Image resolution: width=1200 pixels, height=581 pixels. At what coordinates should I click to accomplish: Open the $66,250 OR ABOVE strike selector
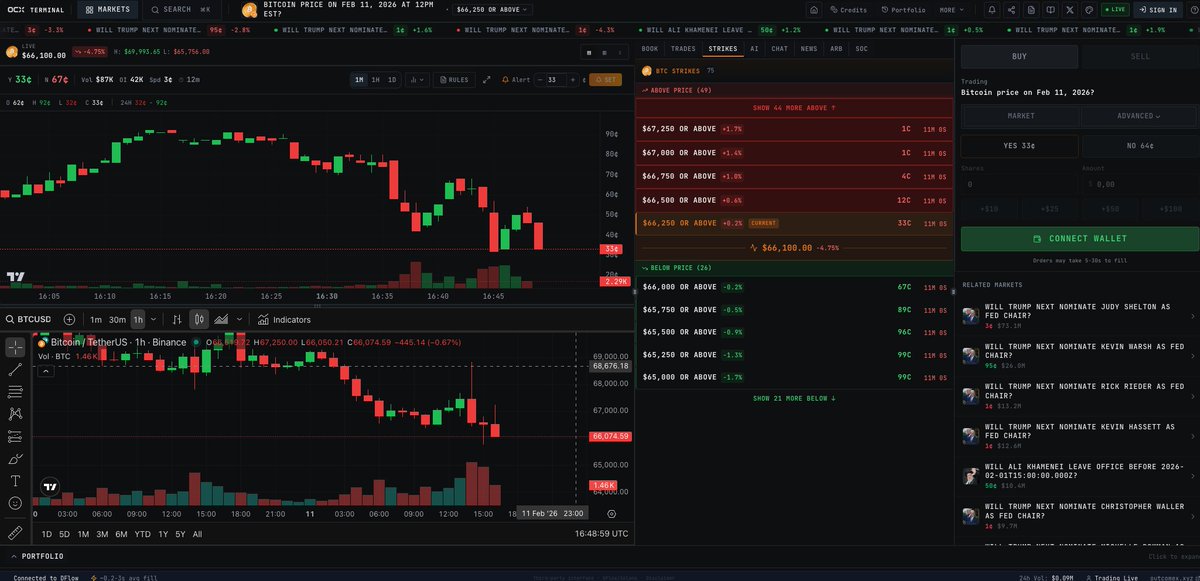(x=492, y=10)
